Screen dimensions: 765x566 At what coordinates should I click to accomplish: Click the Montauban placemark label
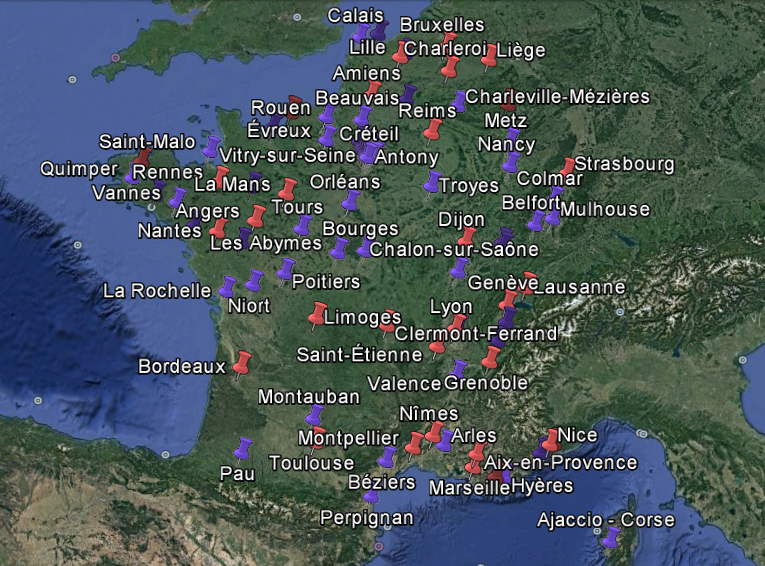coord(308,397)
